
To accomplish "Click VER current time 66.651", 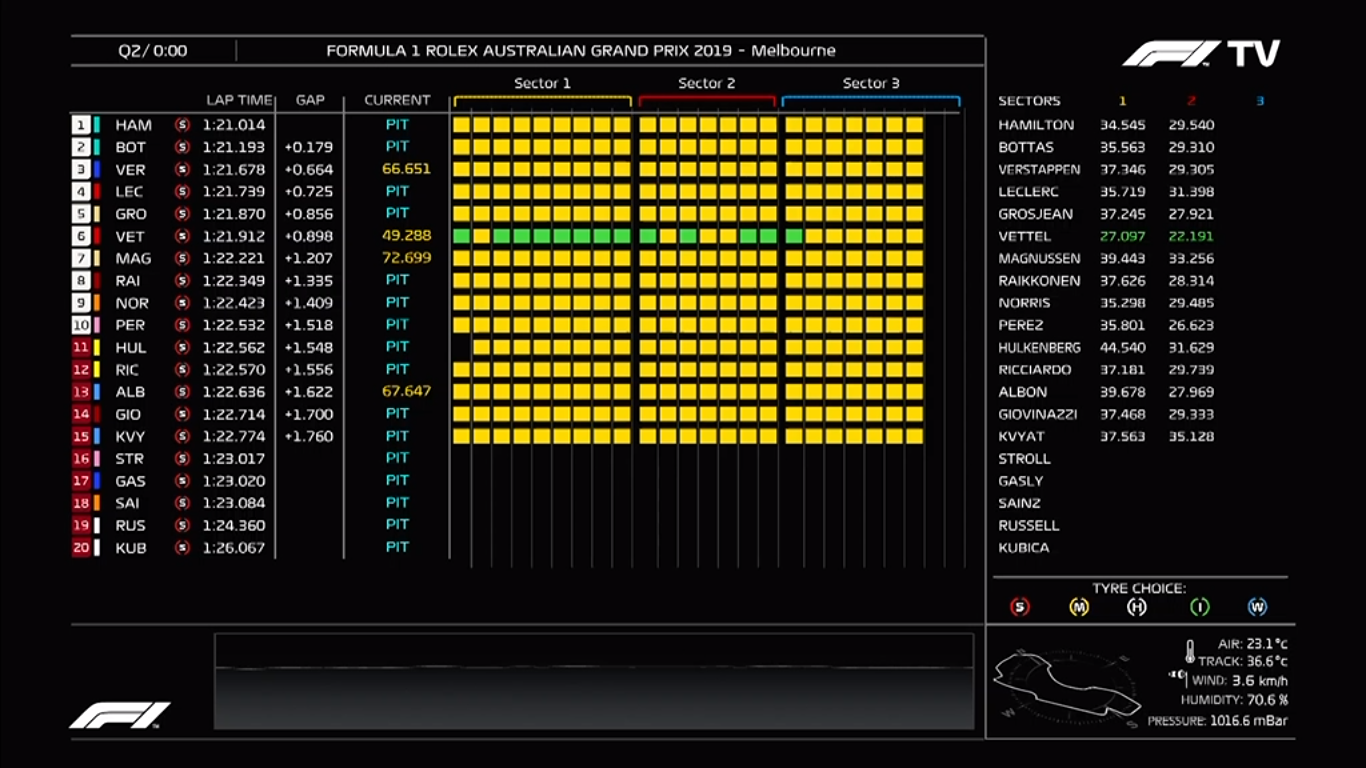I will point(406,169).
